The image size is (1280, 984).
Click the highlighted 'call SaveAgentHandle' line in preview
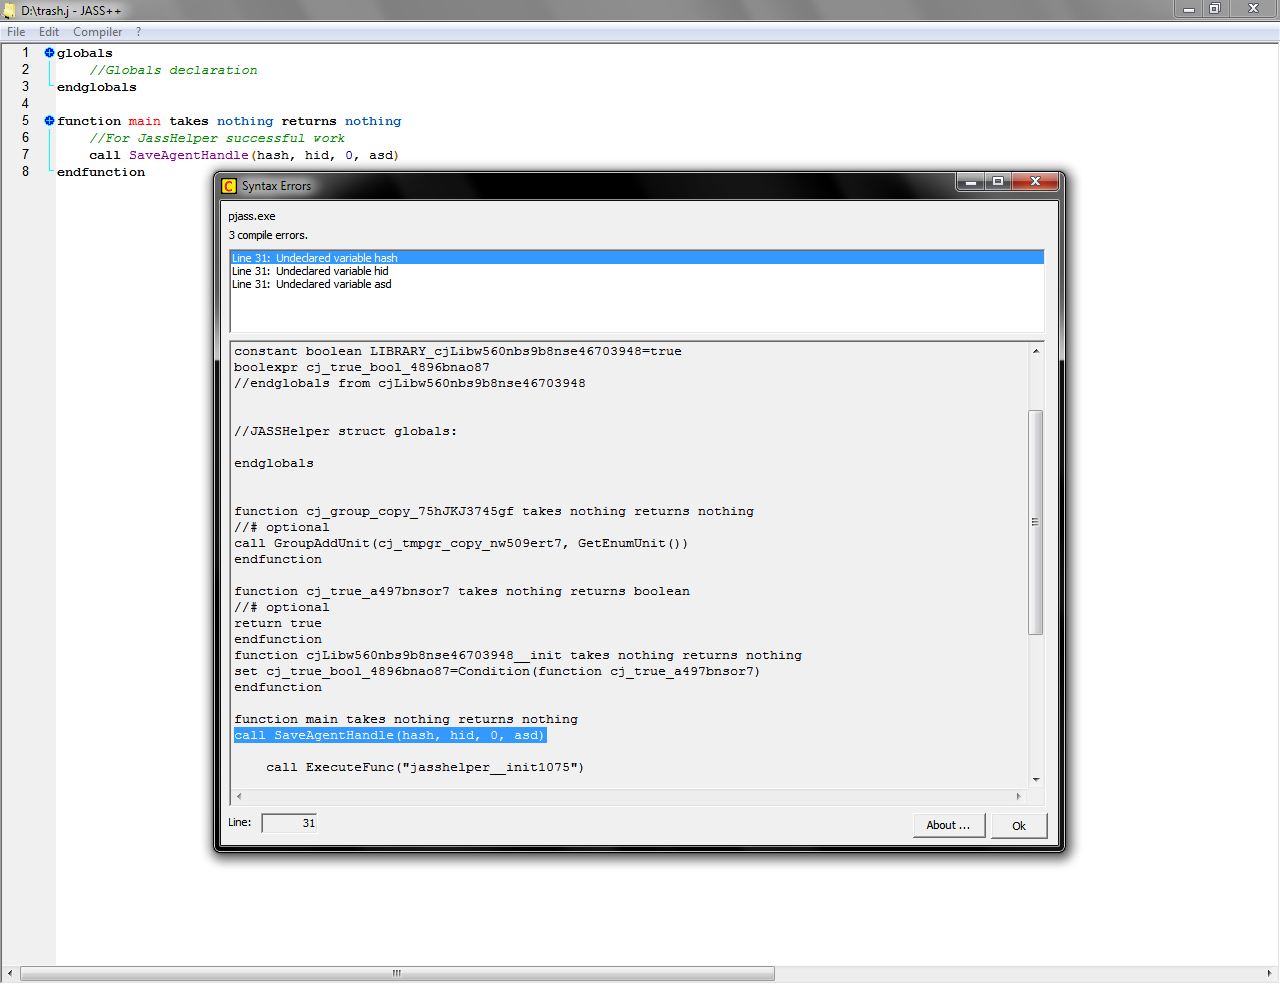pos(390,735)
